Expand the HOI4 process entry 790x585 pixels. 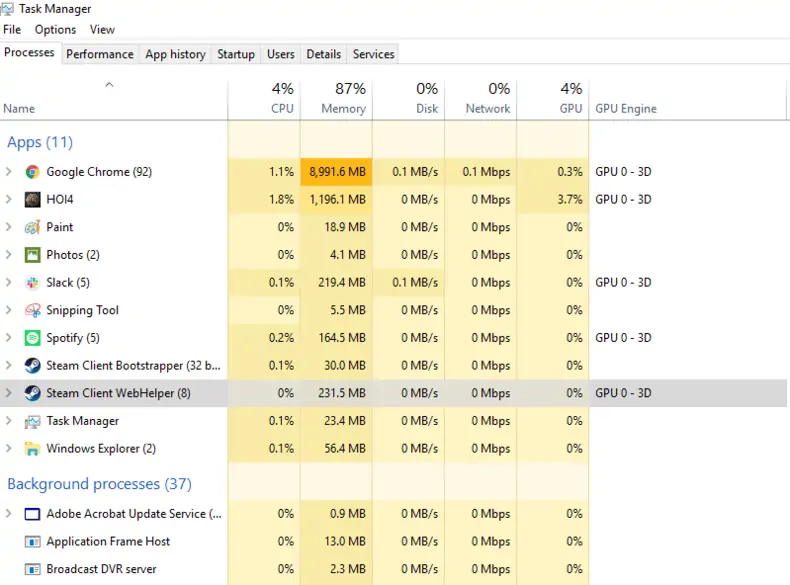click(9, 200)
